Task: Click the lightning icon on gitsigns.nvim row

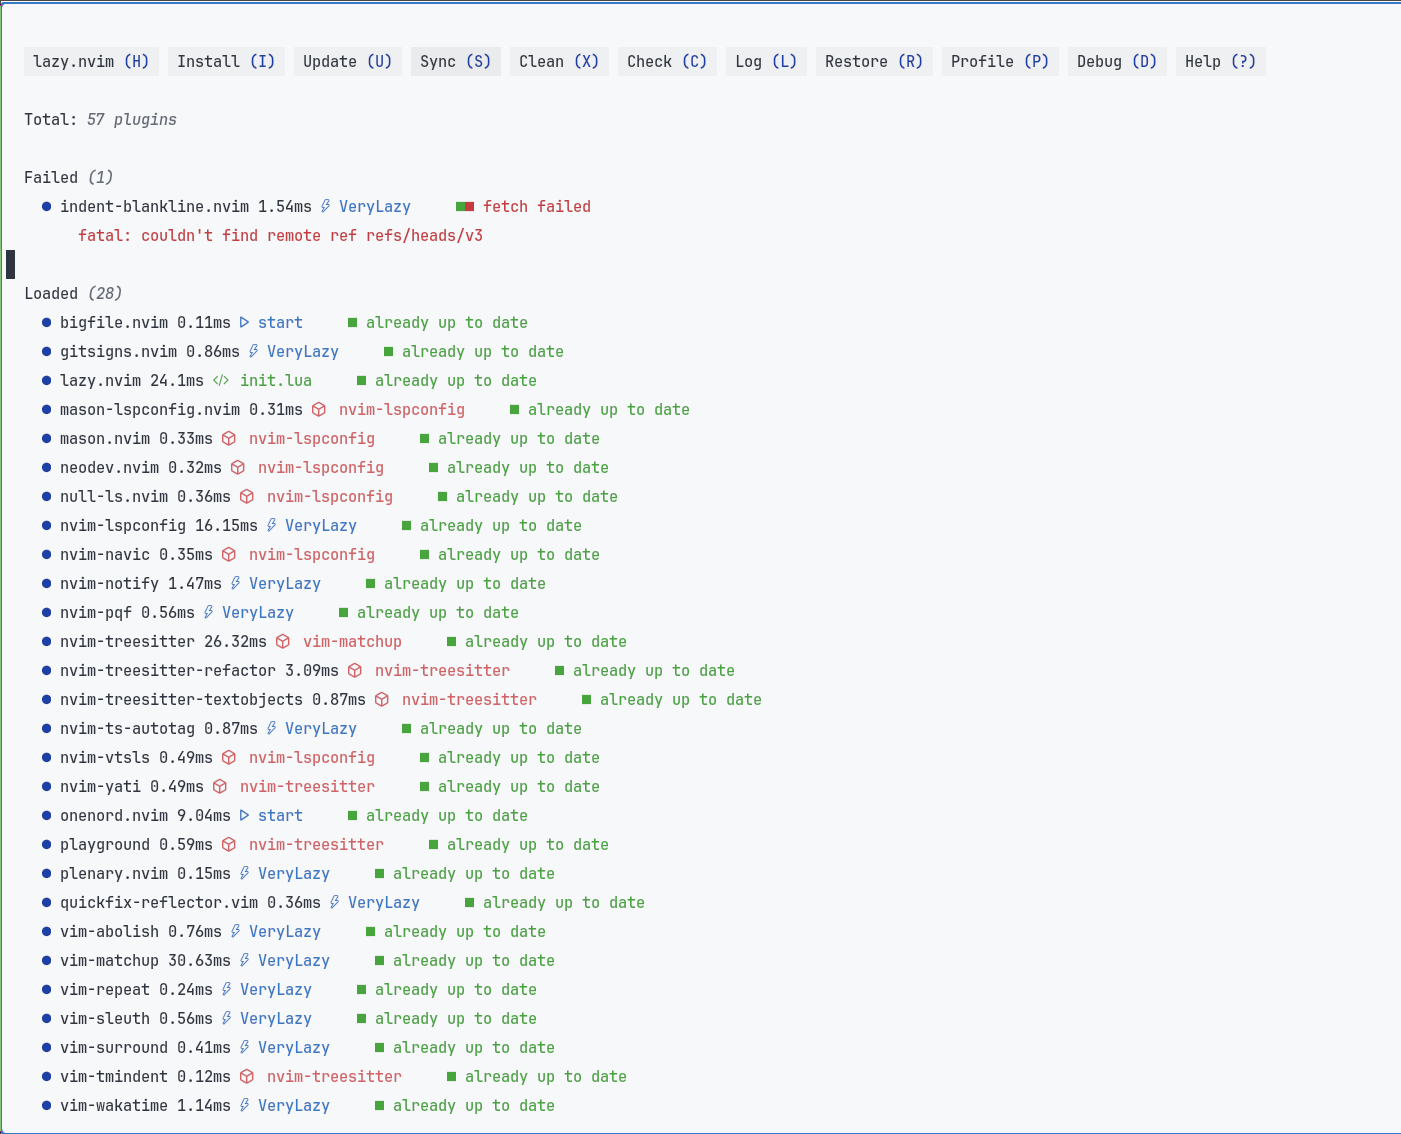Action: tap(253, 351)
